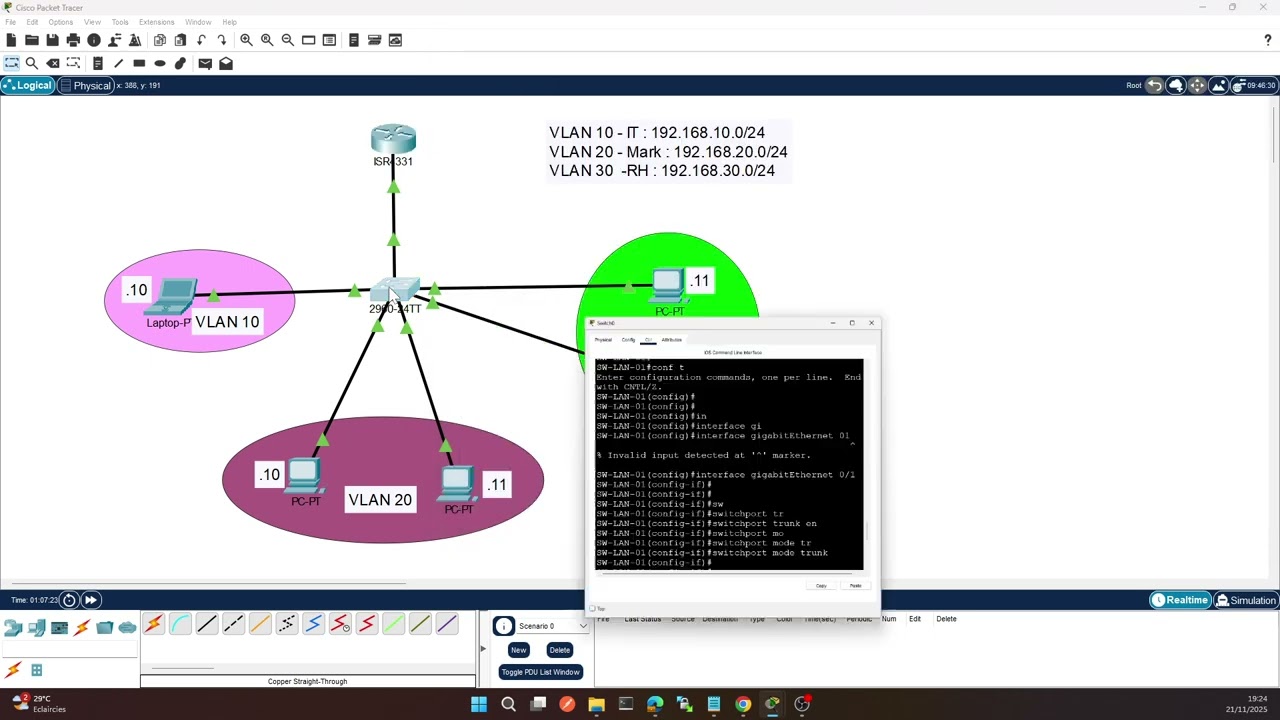
Task: Click the Add Simple PDU closed envelope
Action: [x=205, y=63]
